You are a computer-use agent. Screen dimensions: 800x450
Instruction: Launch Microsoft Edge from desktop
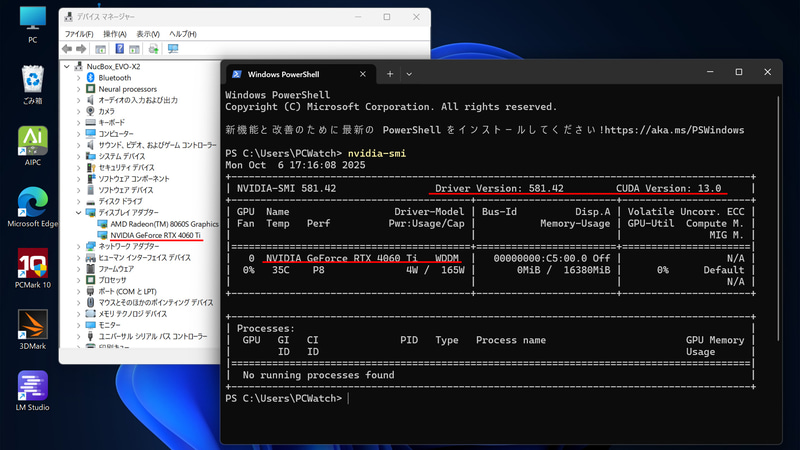(33, 207)
